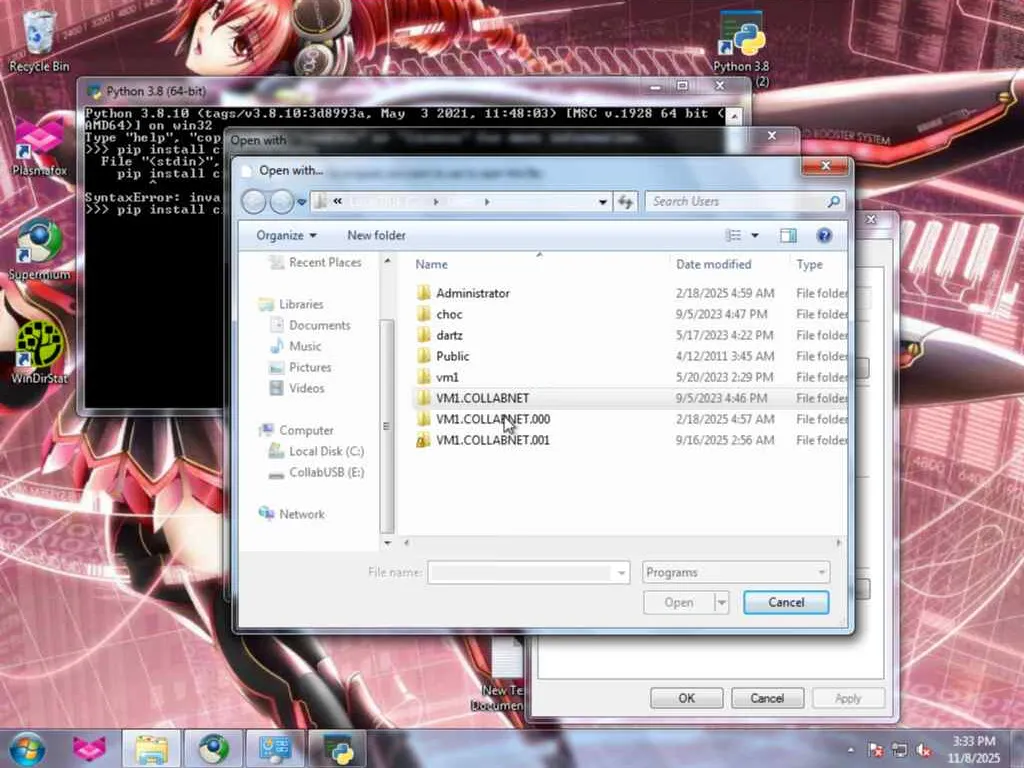Click Apply in the background properties window

(848, 698)
